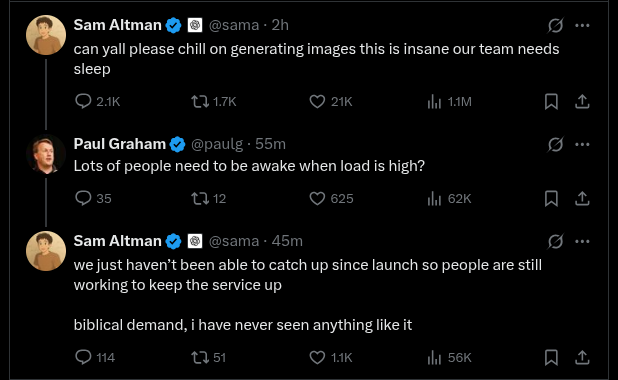Screen dimensions: 618x380
Task: View analytics for tweet with 1.1M views
Action: point(434,102)
